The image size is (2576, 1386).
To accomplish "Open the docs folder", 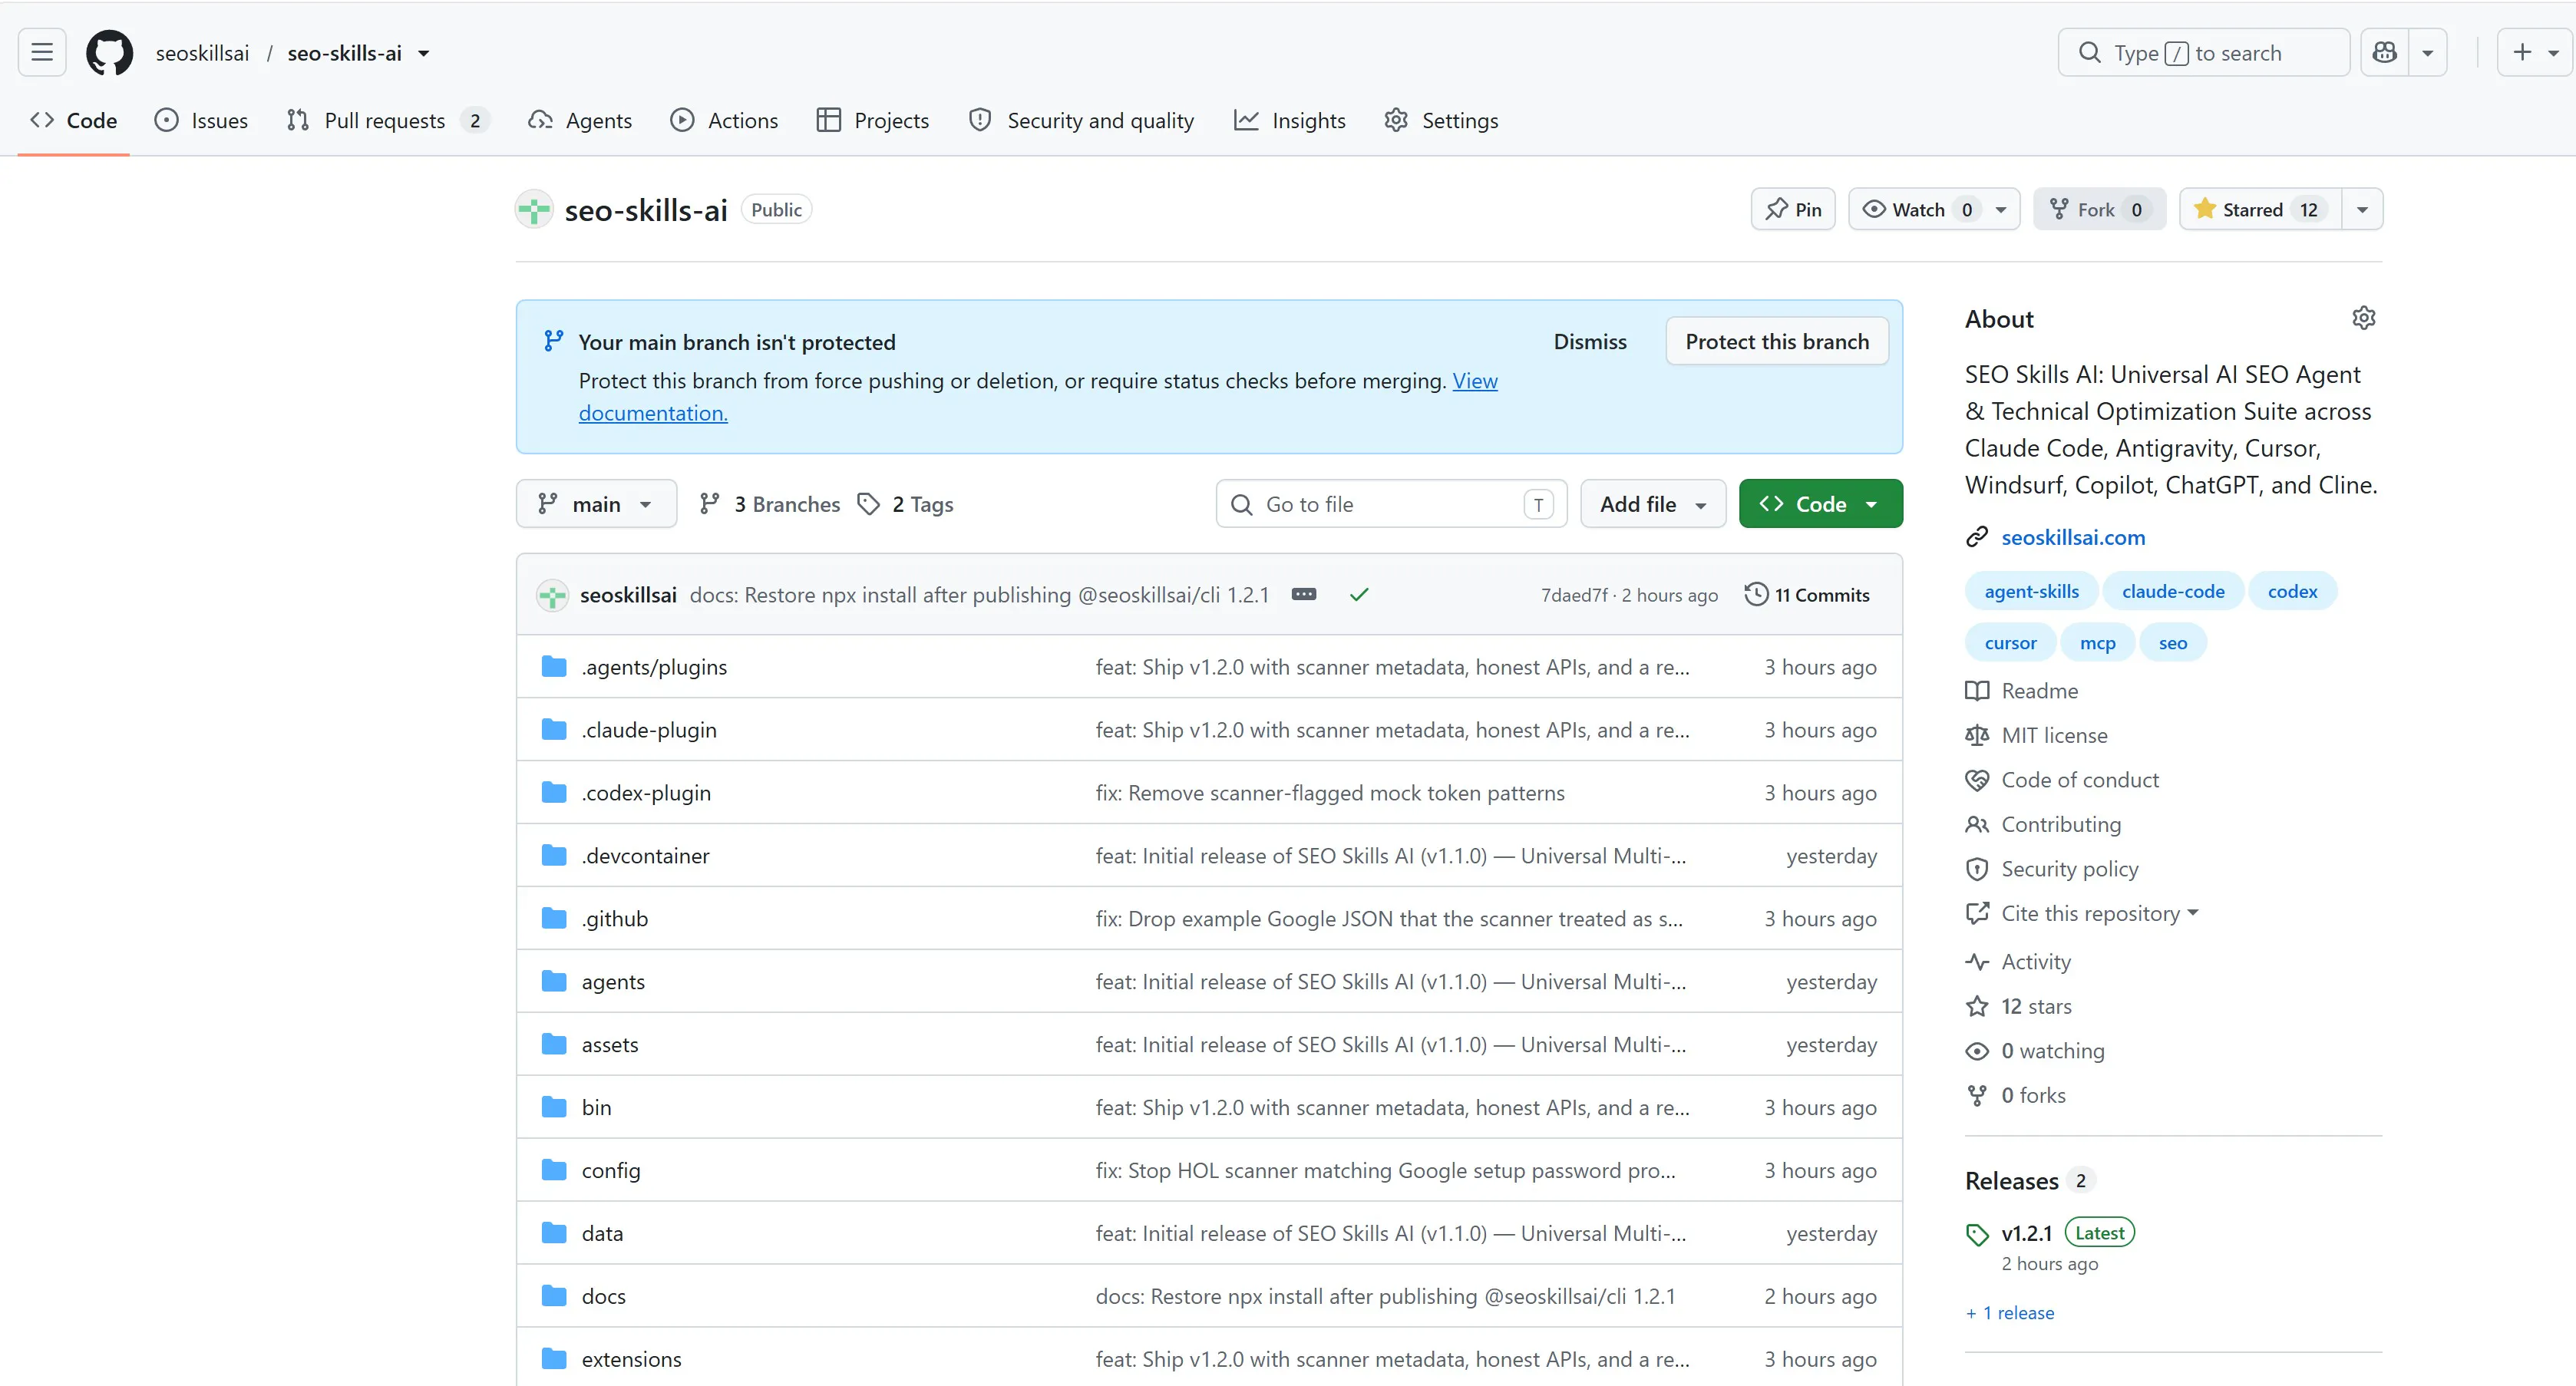I will click(x=604, y=1297).
